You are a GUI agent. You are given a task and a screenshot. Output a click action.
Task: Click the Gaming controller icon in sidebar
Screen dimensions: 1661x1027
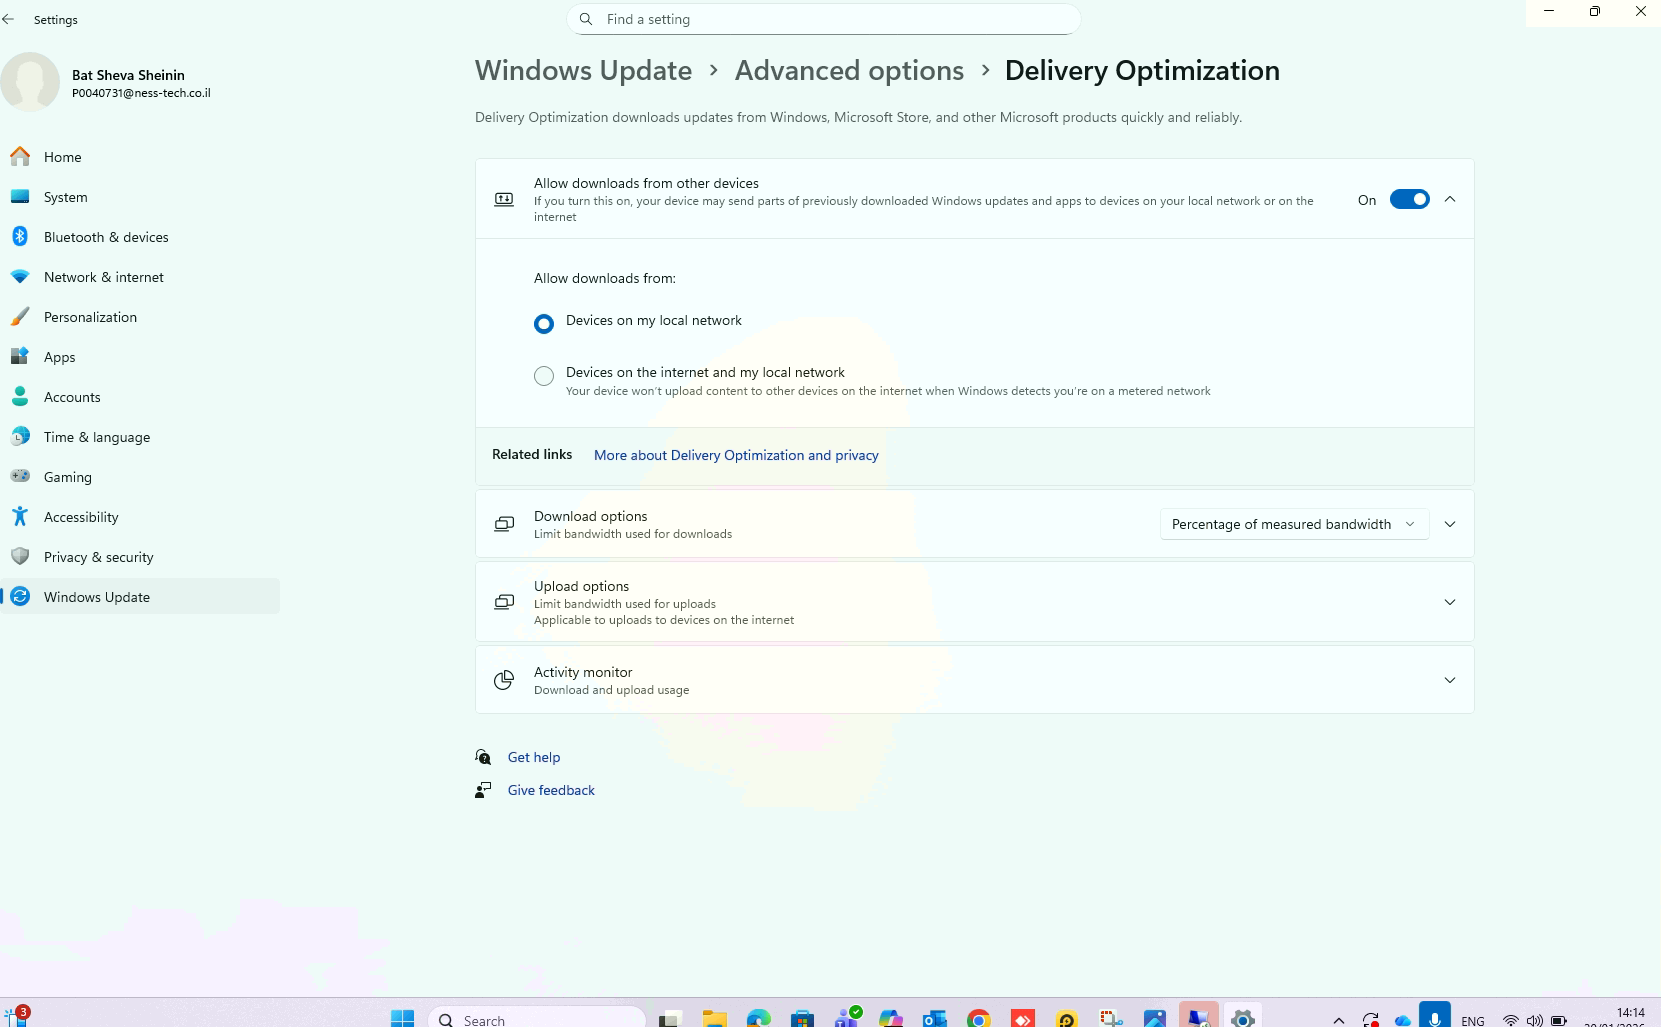[20, 477]
